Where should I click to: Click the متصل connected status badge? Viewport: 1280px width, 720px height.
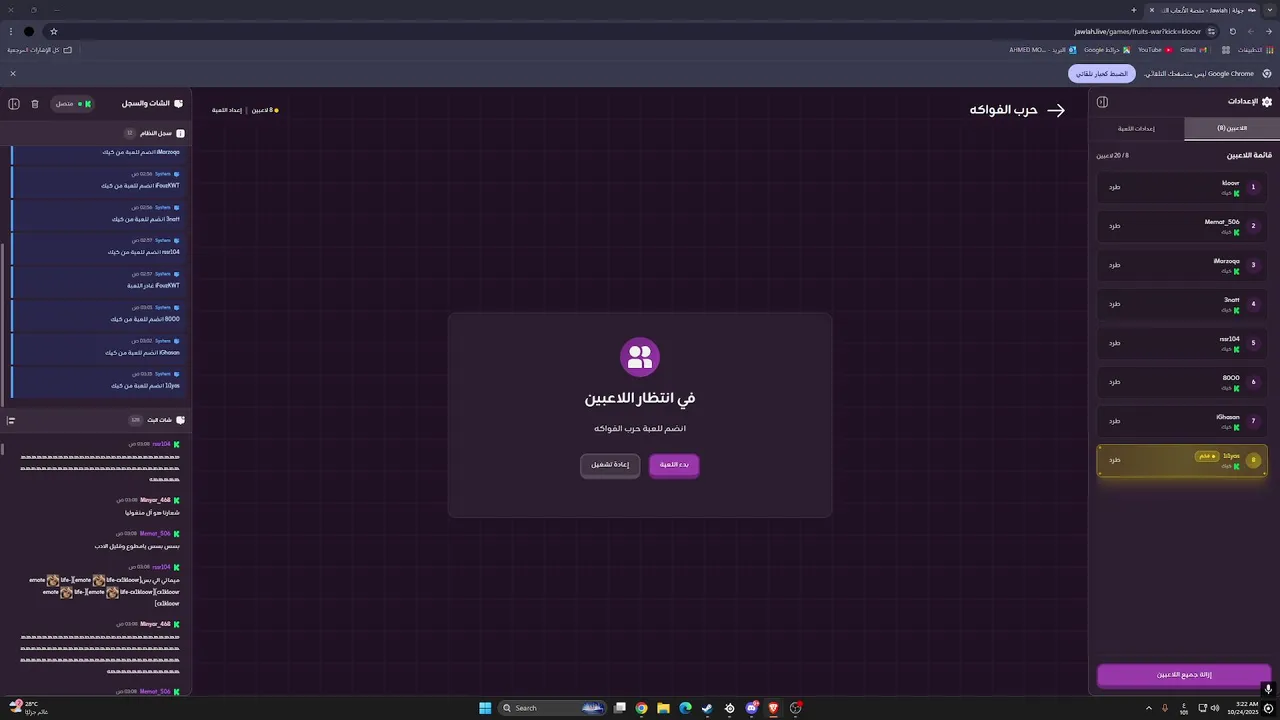tap(72, 104)
